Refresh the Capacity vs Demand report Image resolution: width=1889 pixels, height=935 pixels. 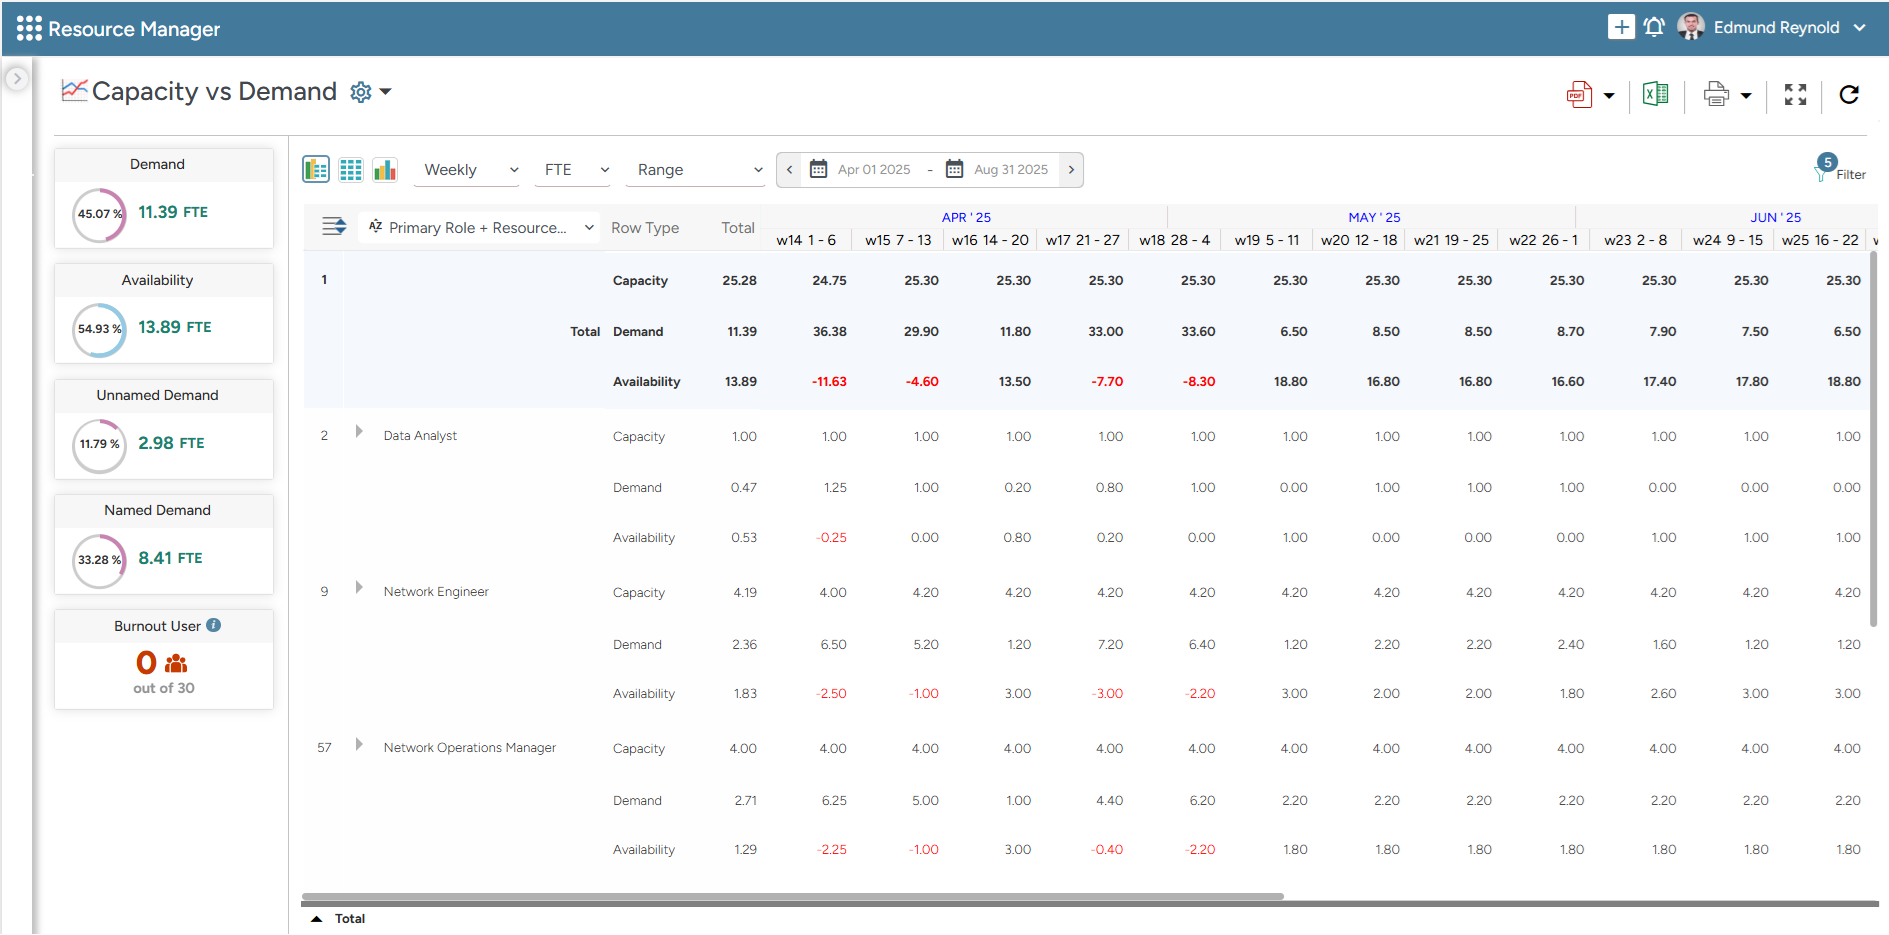pos(1849,95)
